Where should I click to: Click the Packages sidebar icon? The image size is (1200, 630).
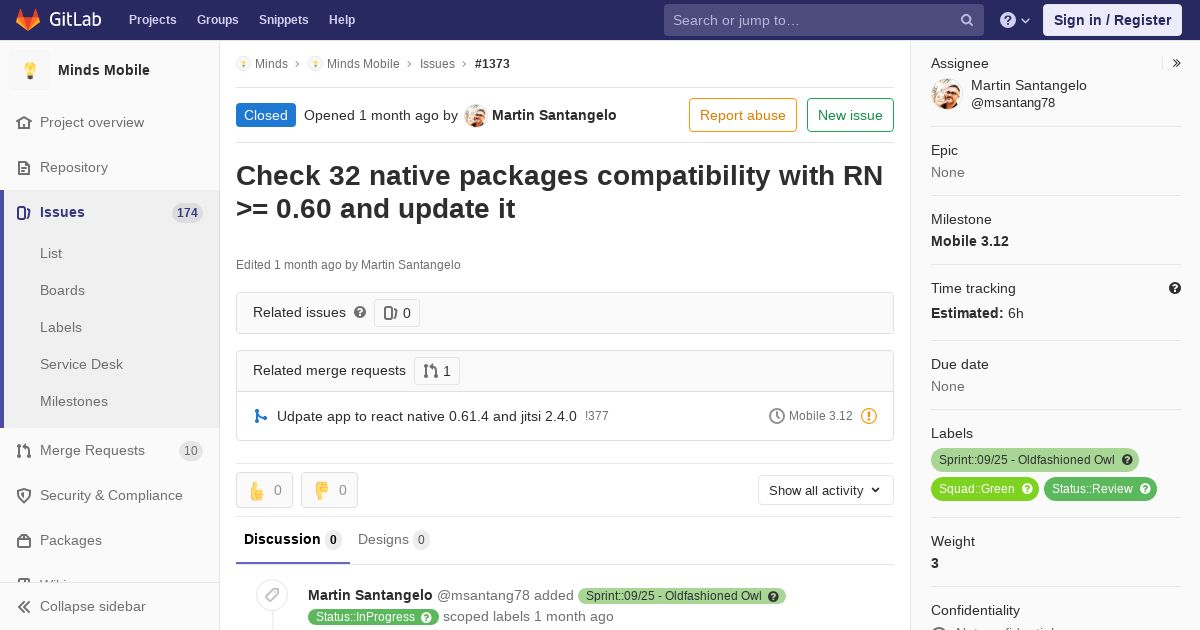tap(24, 540)
